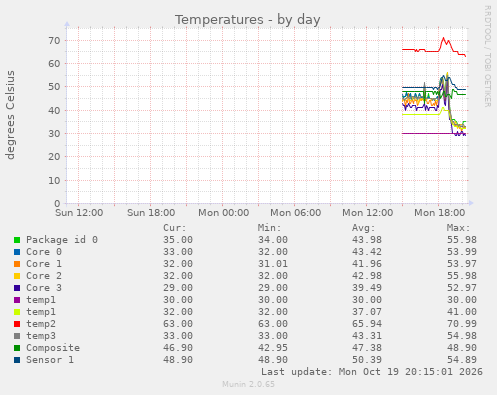Select the Sun 18:00 time axis label
This screenshot has width=497, height=395.
click(151, 213)
